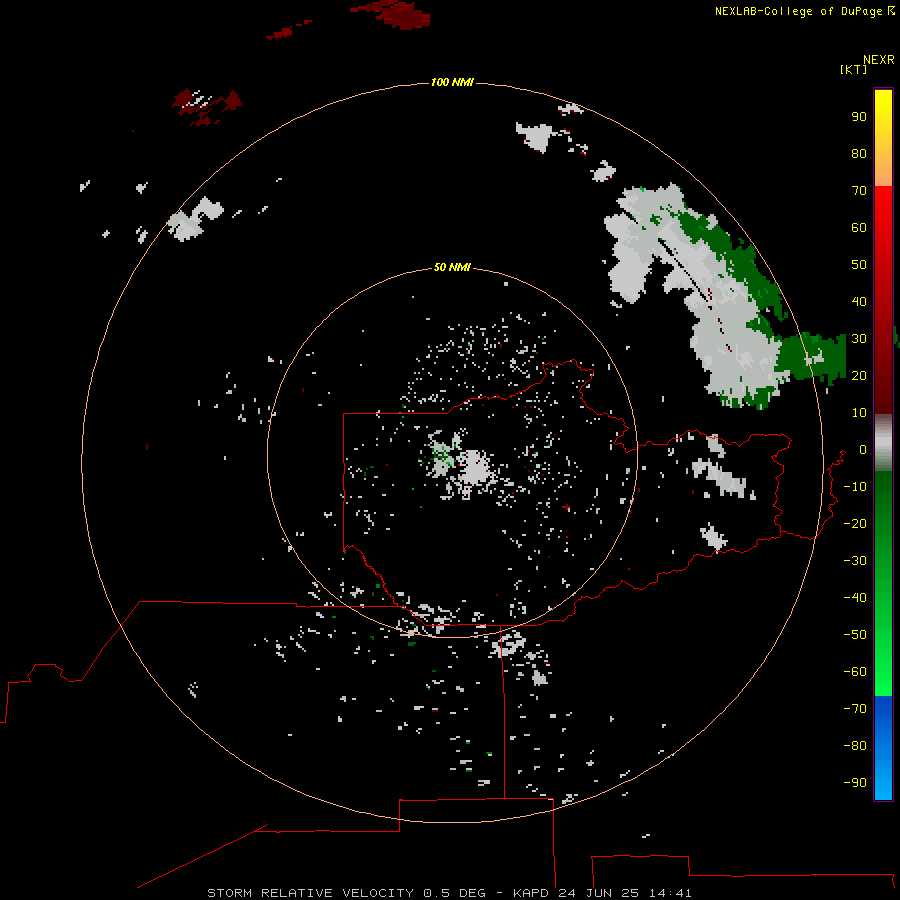Image resolution: width=900 pixels, height=900 pixels.
Task: Click the 40 value on velocity scale
Action: coord(859,302)
